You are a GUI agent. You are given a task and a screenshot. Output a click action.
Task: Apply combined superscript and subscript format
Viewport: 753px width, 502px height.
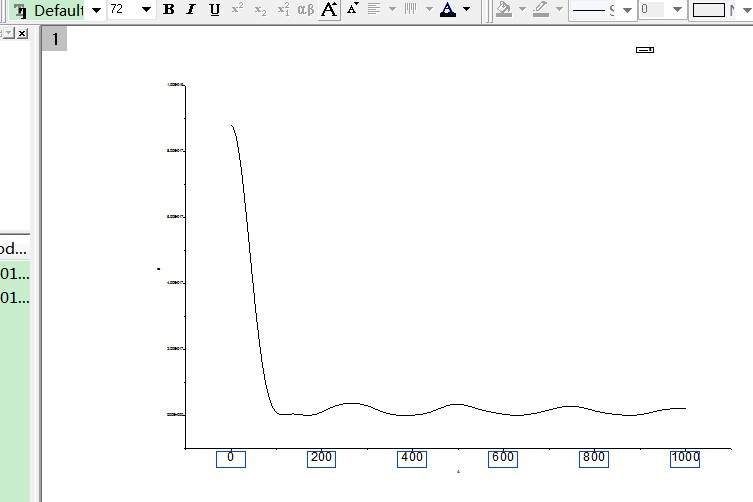click(x=283, y=9)
